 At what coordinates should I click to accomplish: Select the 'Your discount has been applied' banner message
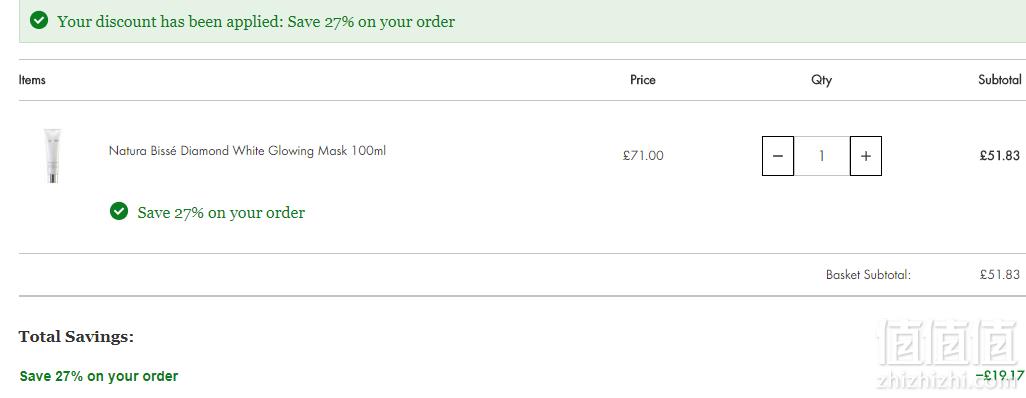pos(256,22)
